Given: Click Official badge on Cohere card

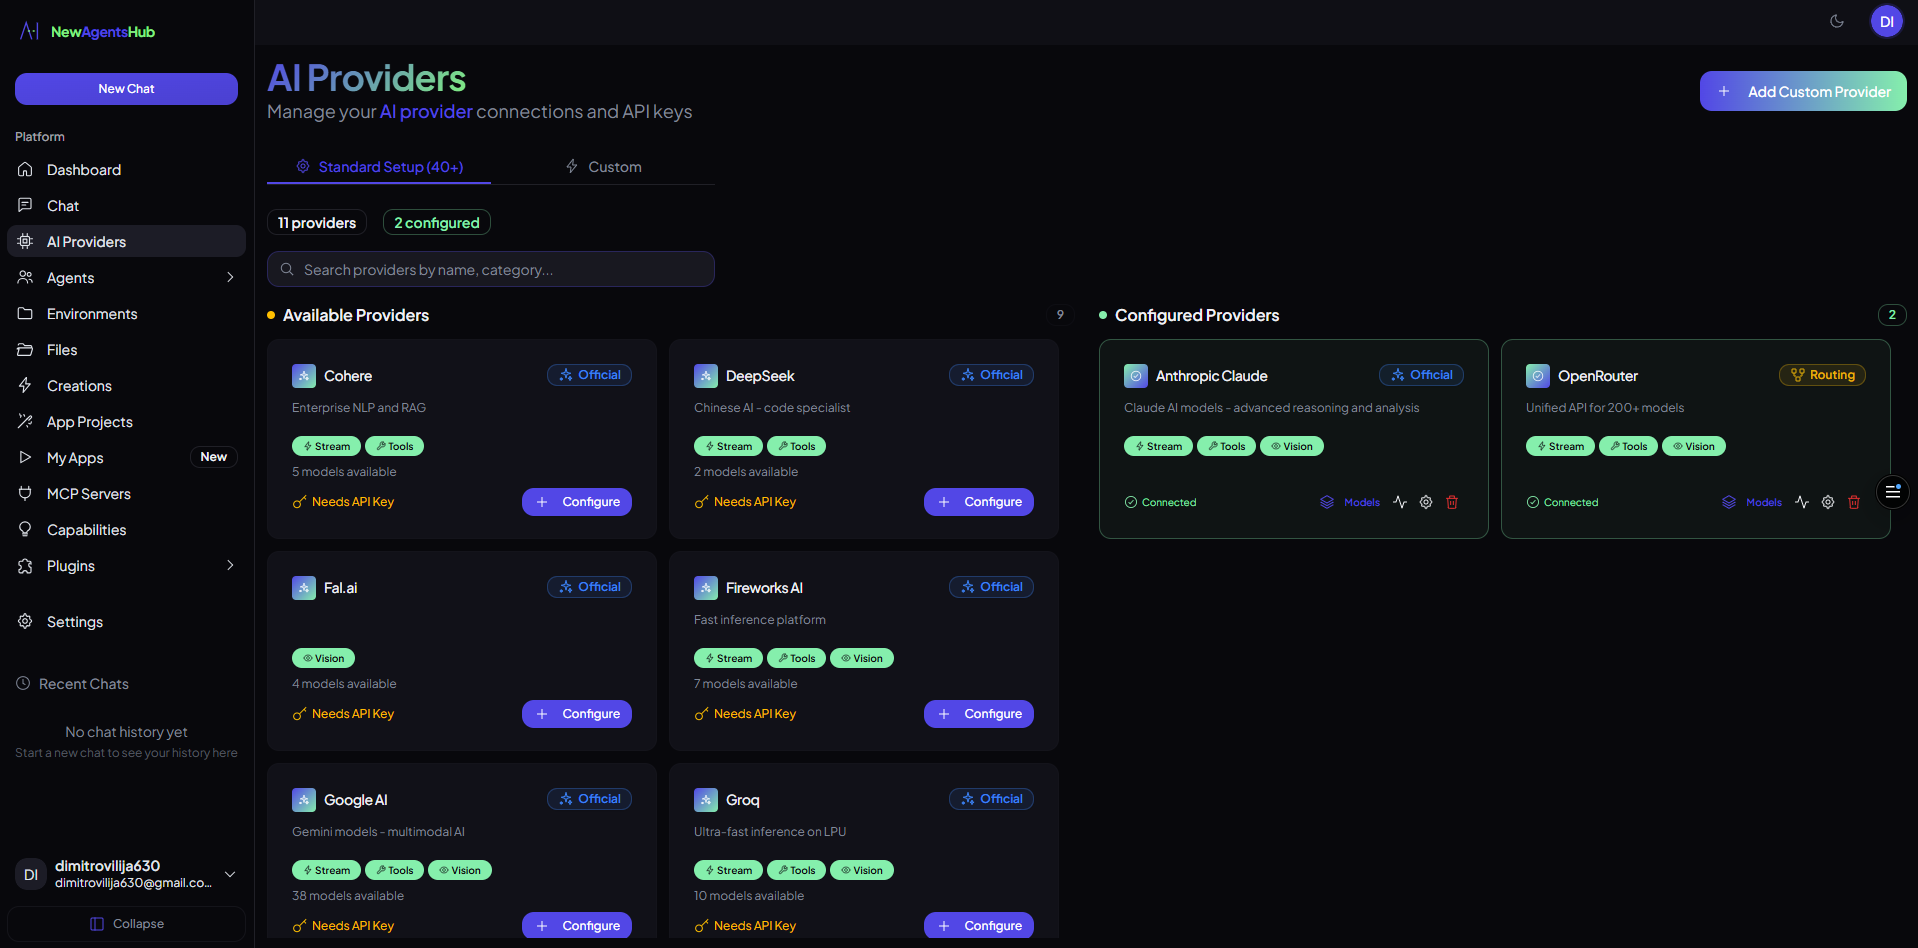Looking at the screenshot, I should [x=590, y=375].
